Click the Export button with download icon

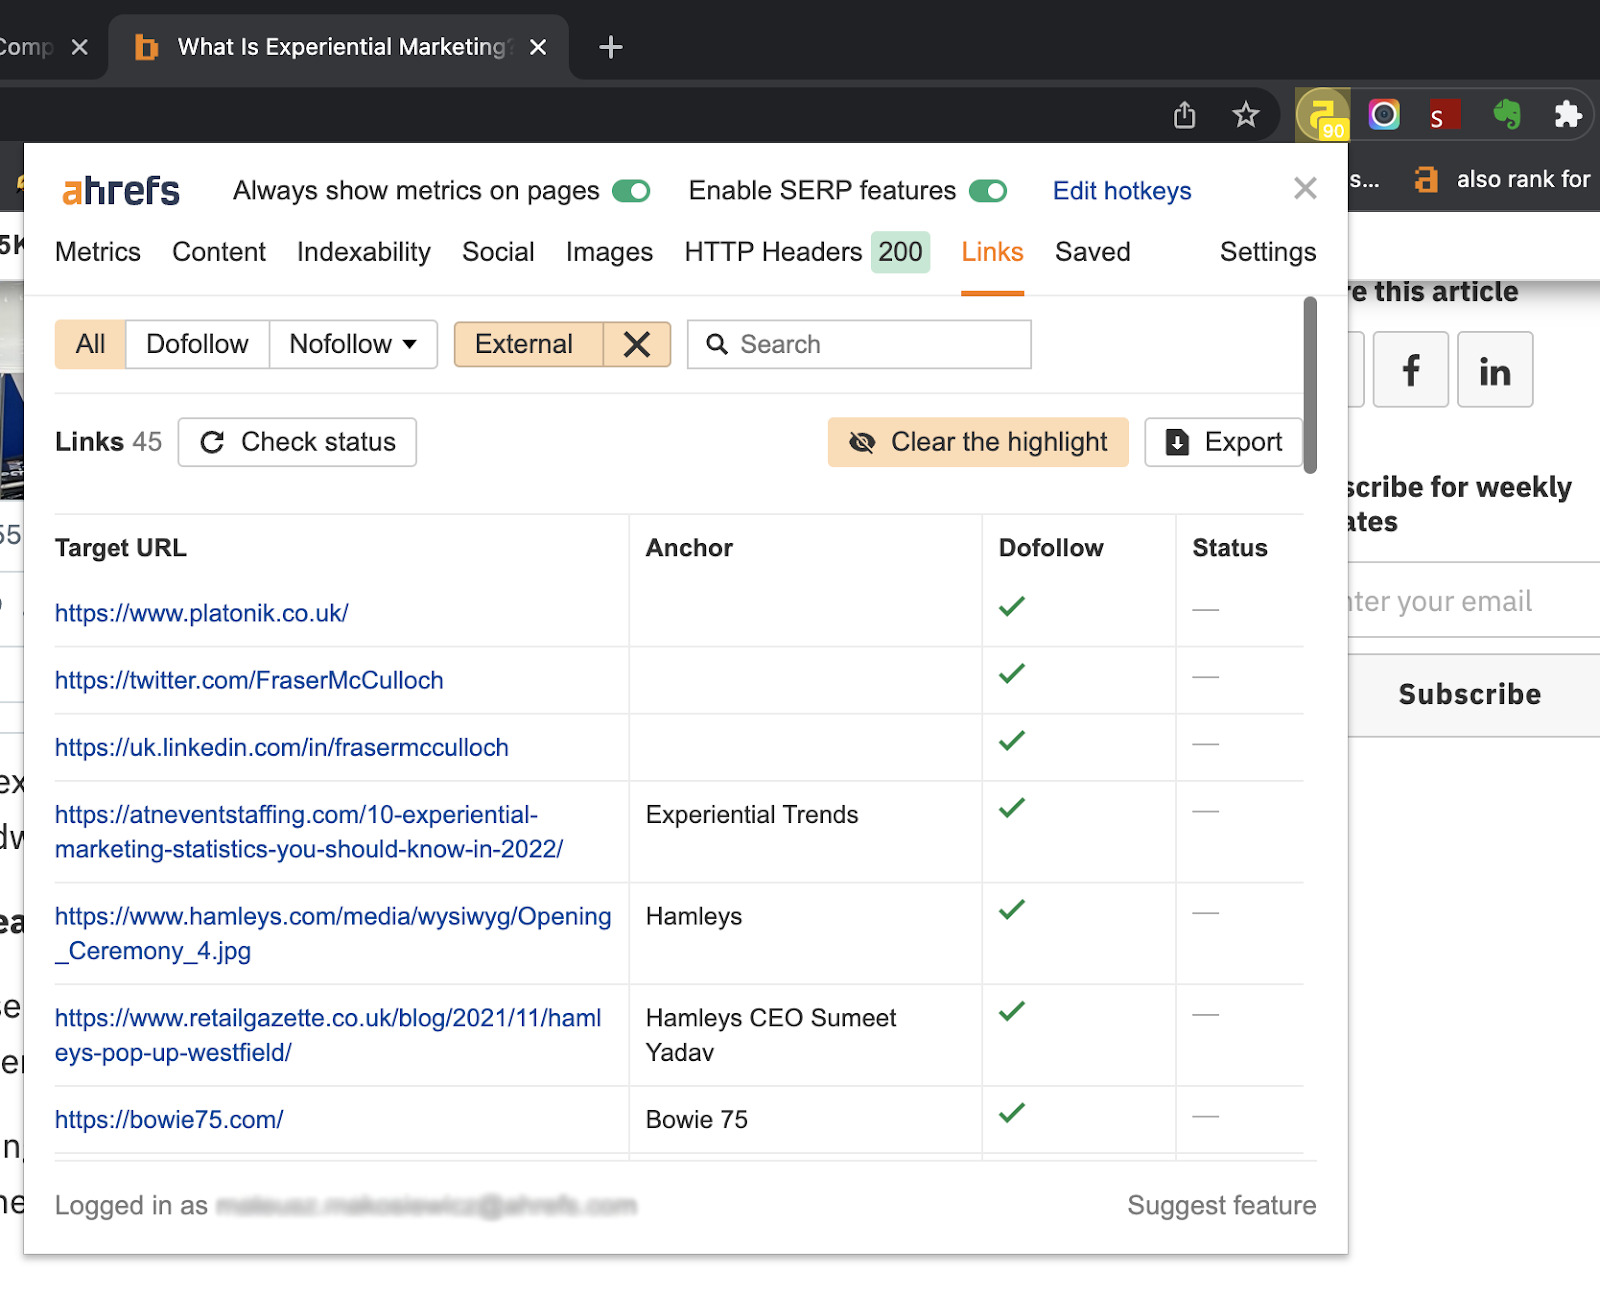click(1223, 442)
